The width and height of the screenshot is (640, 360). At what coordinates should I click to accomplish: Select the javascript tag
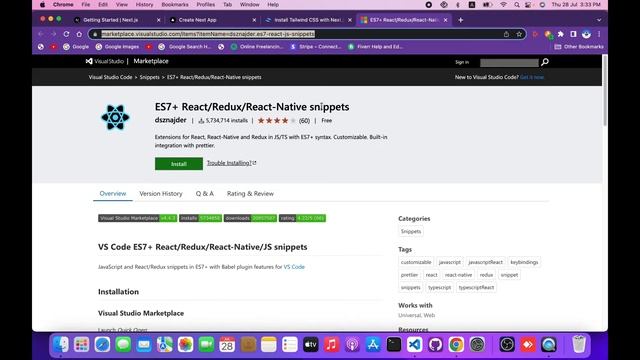449,262
